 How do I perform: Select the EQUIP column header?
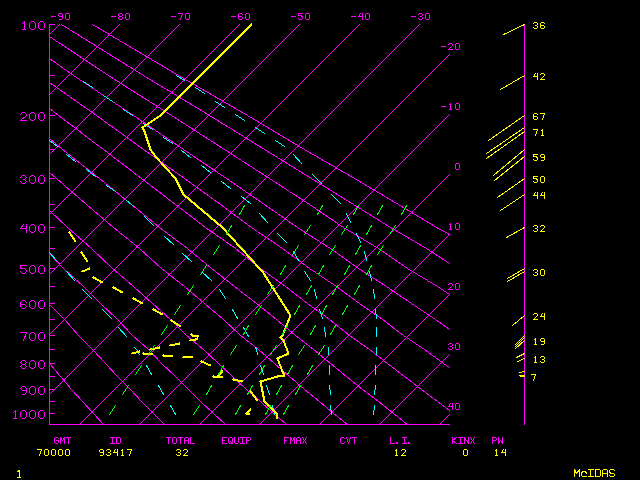tap(237, 440)
